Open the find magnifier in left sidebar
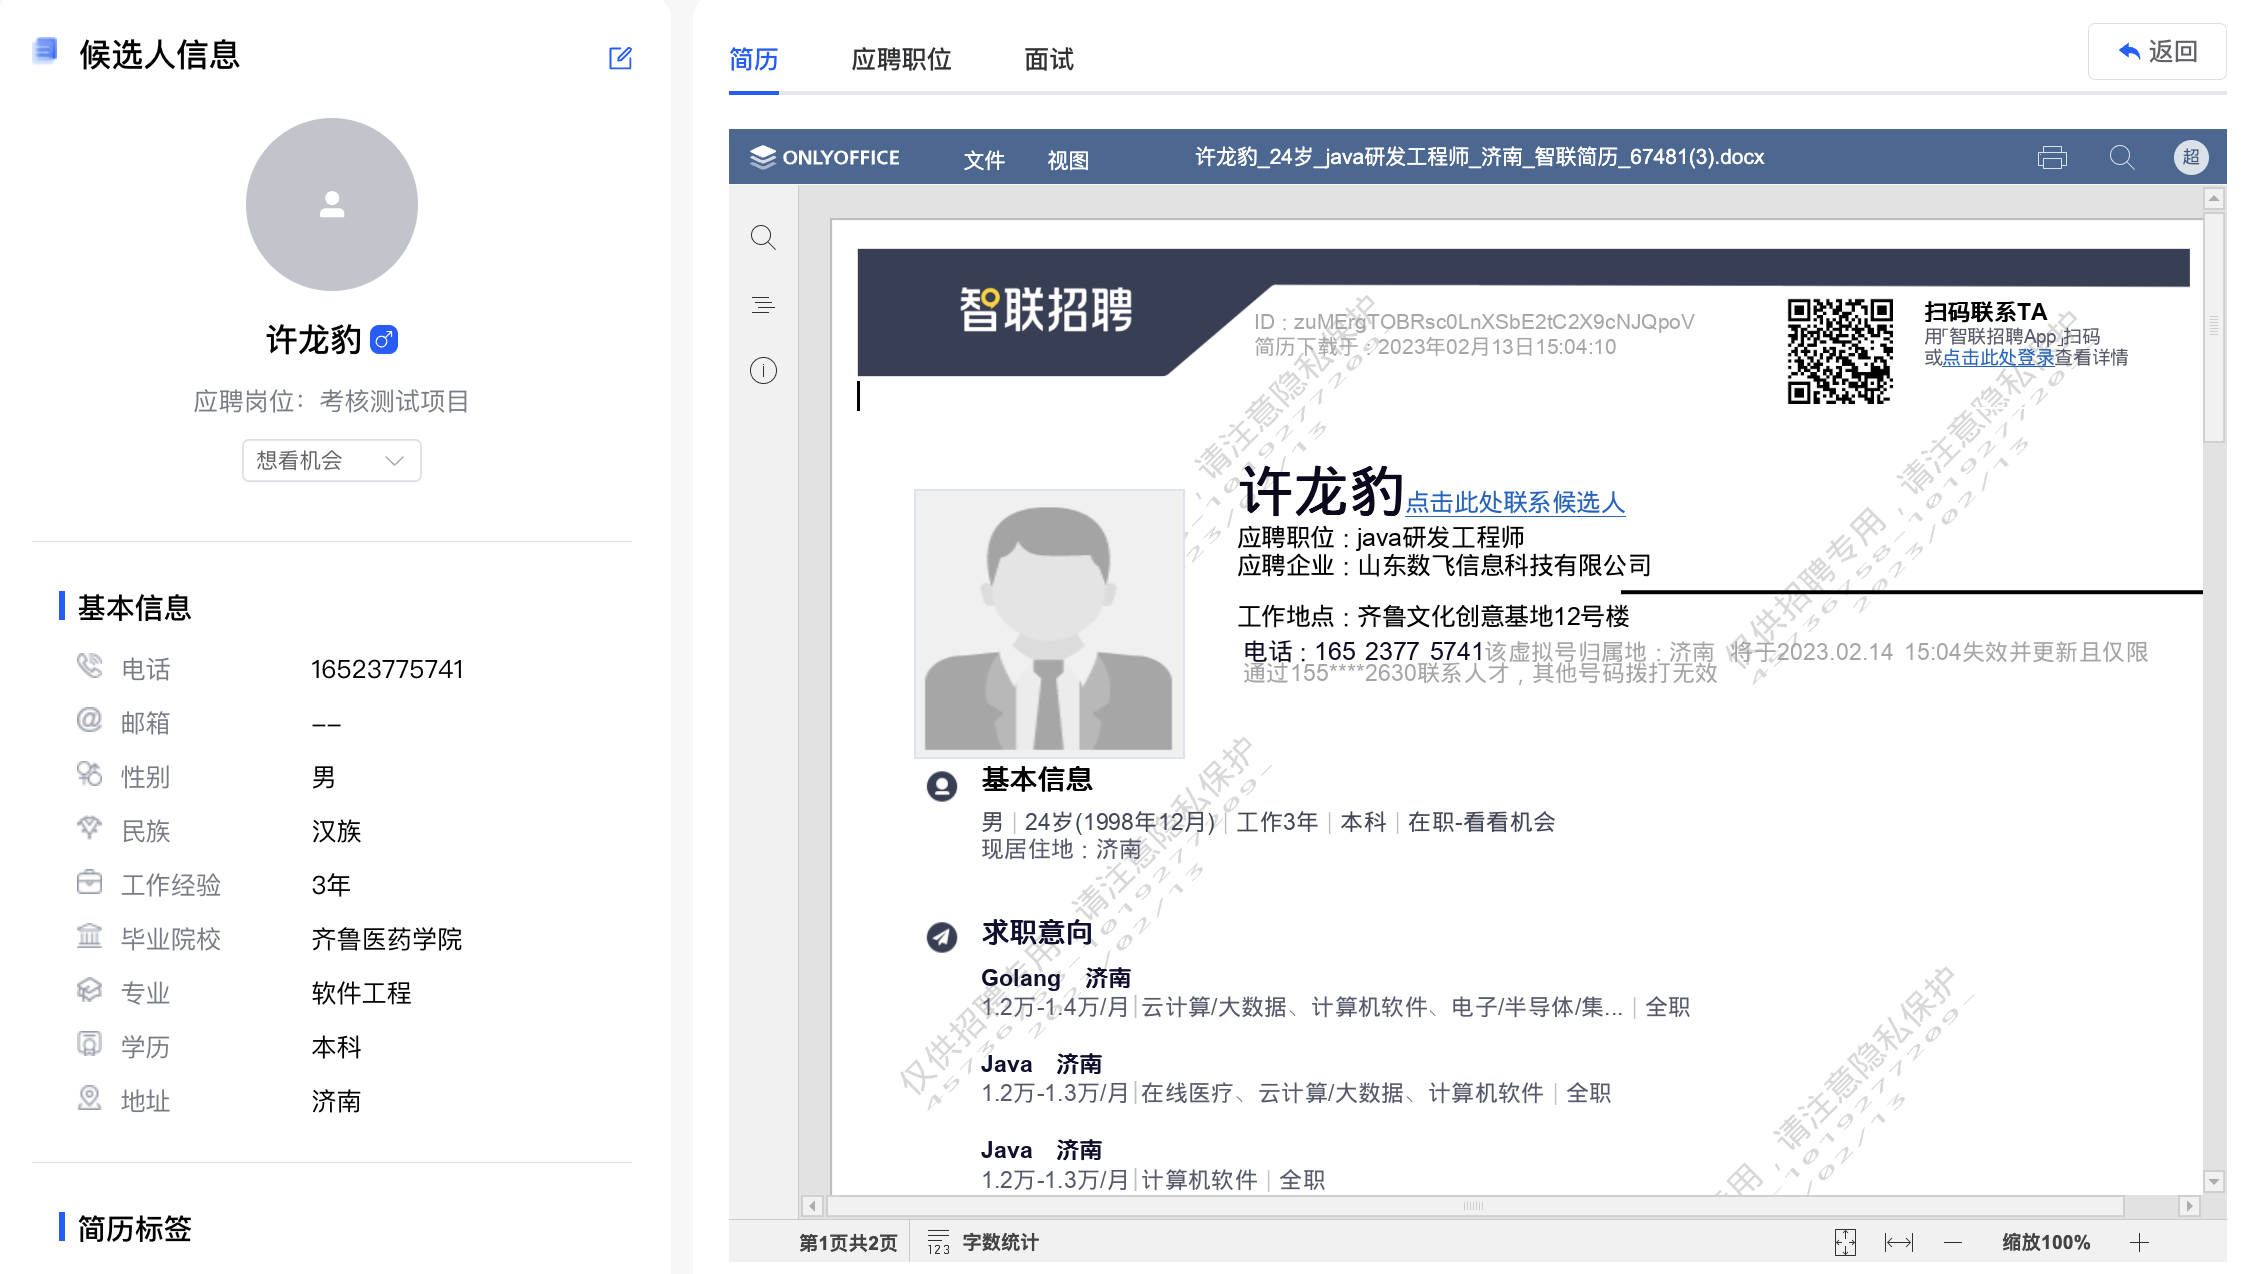This screenshot has width=2242, height=1274. coord(763,237)
